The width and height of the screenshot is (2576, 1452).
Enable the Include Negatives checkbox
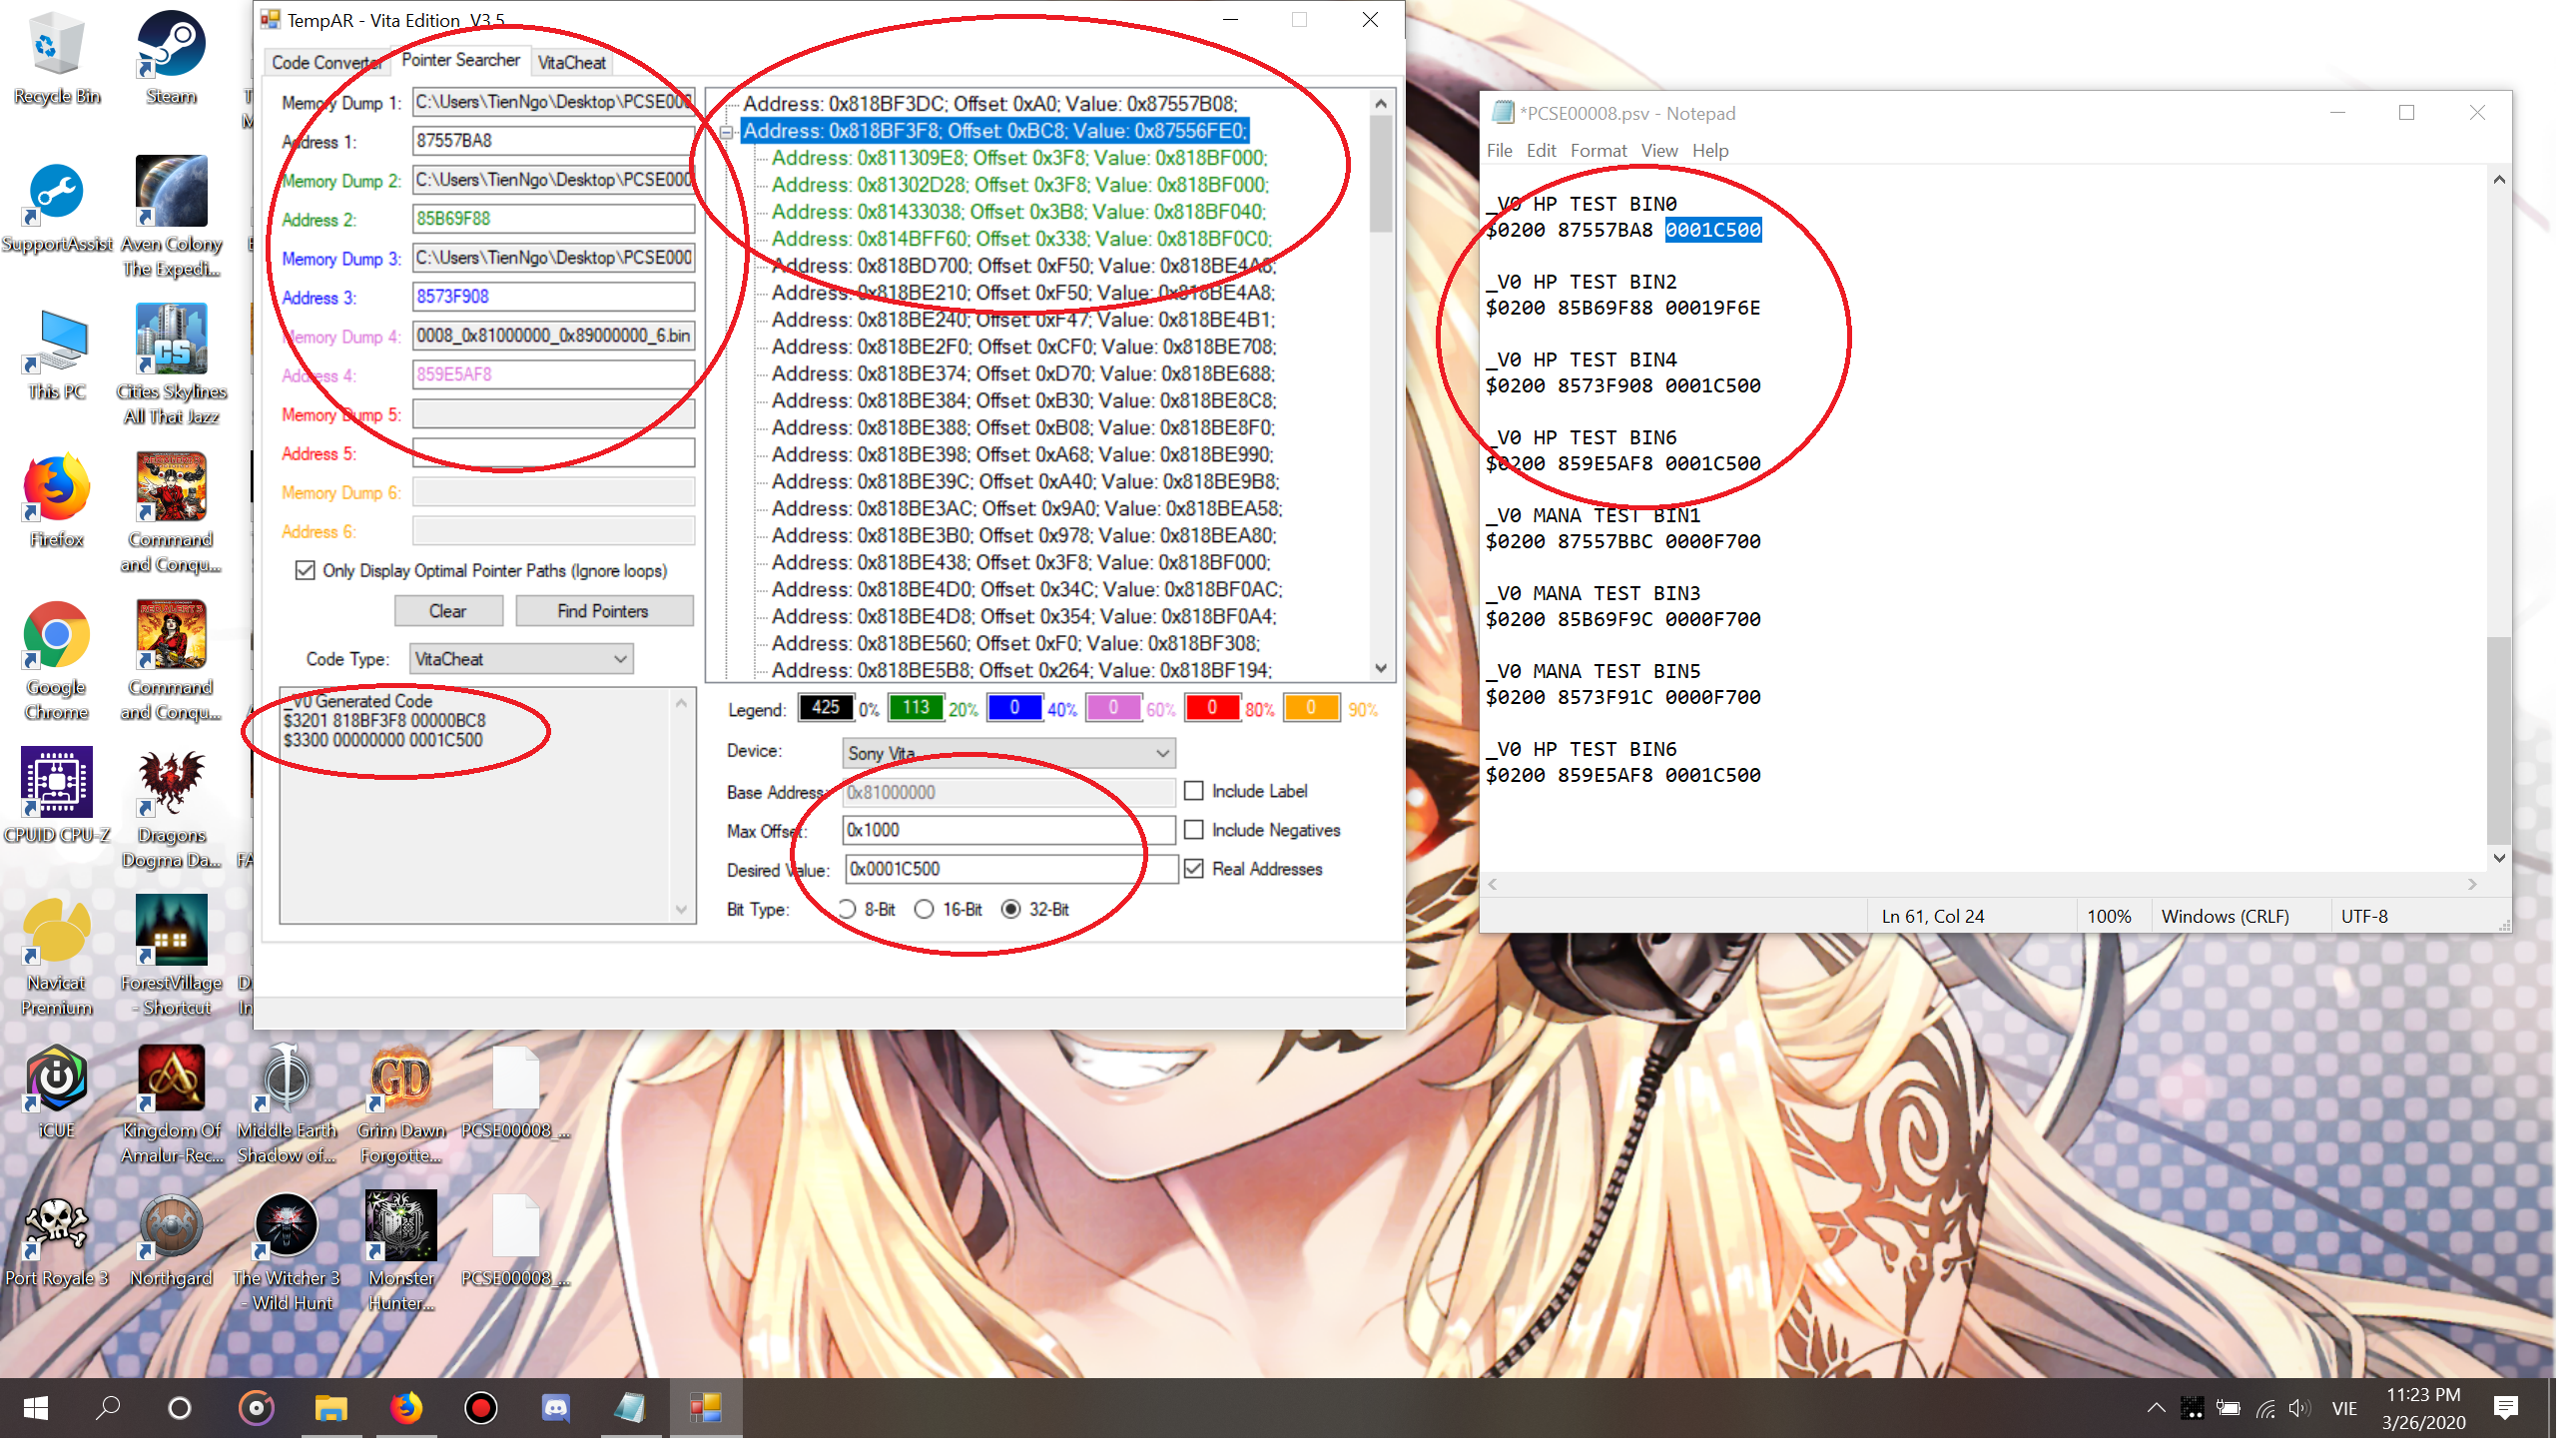tap(1194, 831)
